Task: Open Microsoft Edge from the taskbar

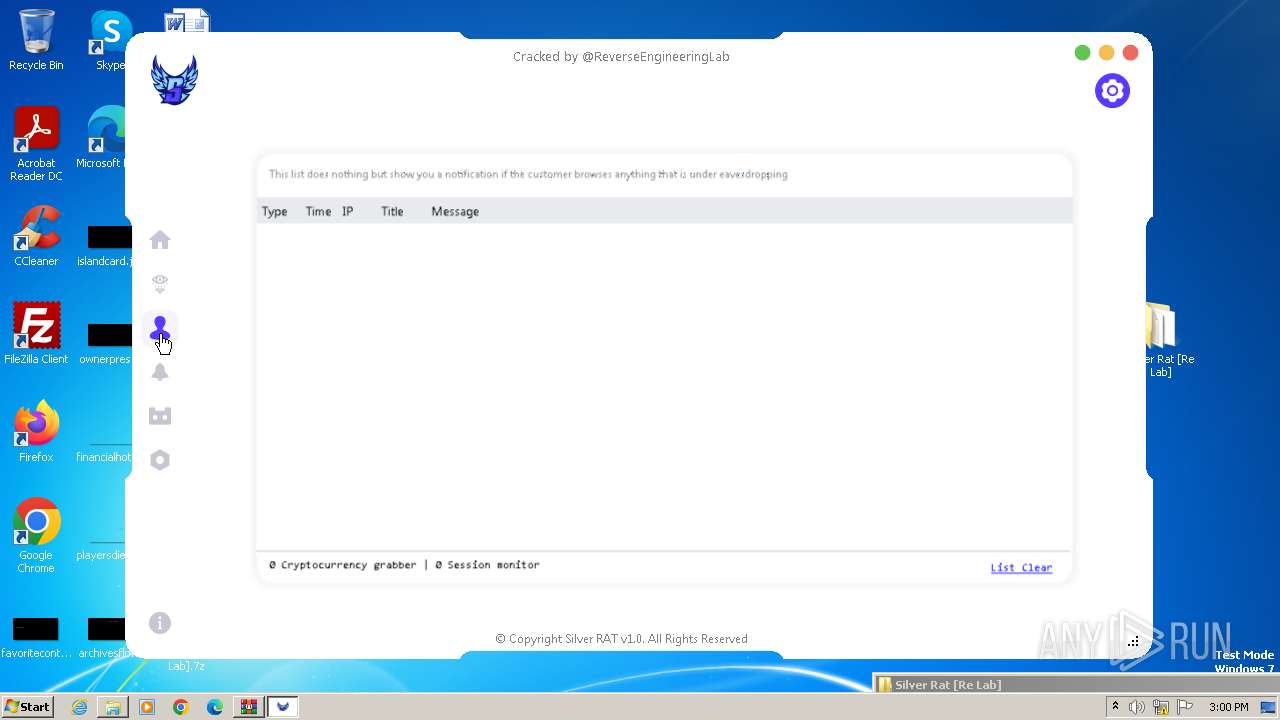Action: (215, 707)
